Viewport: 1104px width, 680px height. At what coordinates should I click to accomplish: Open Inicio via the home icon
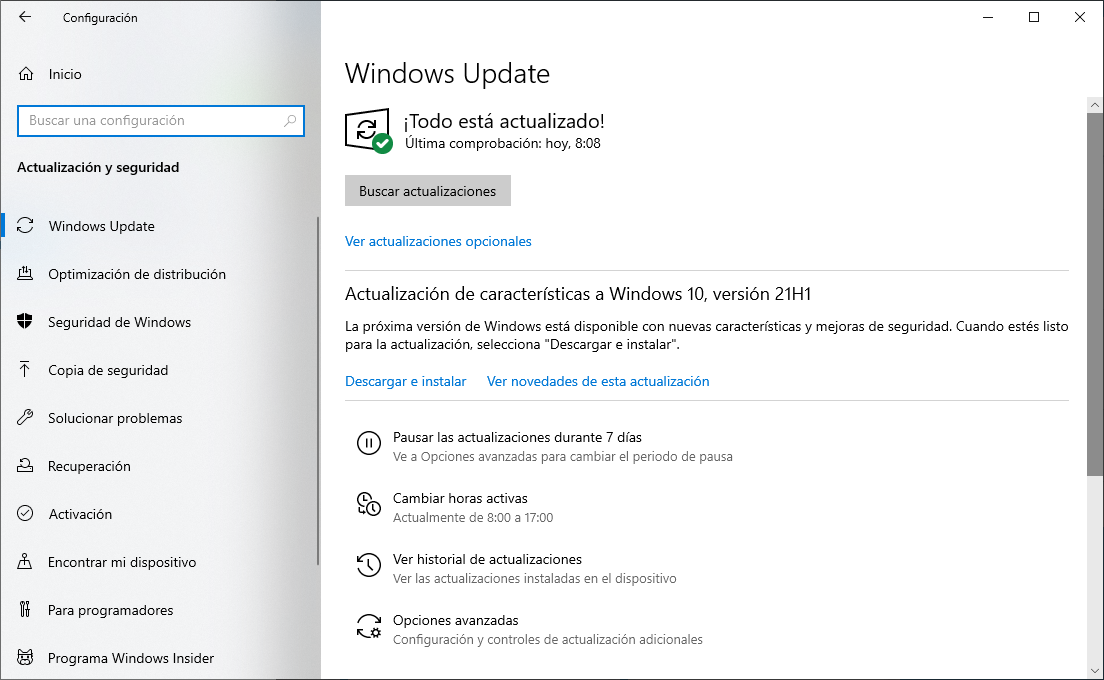click(26, 74)
